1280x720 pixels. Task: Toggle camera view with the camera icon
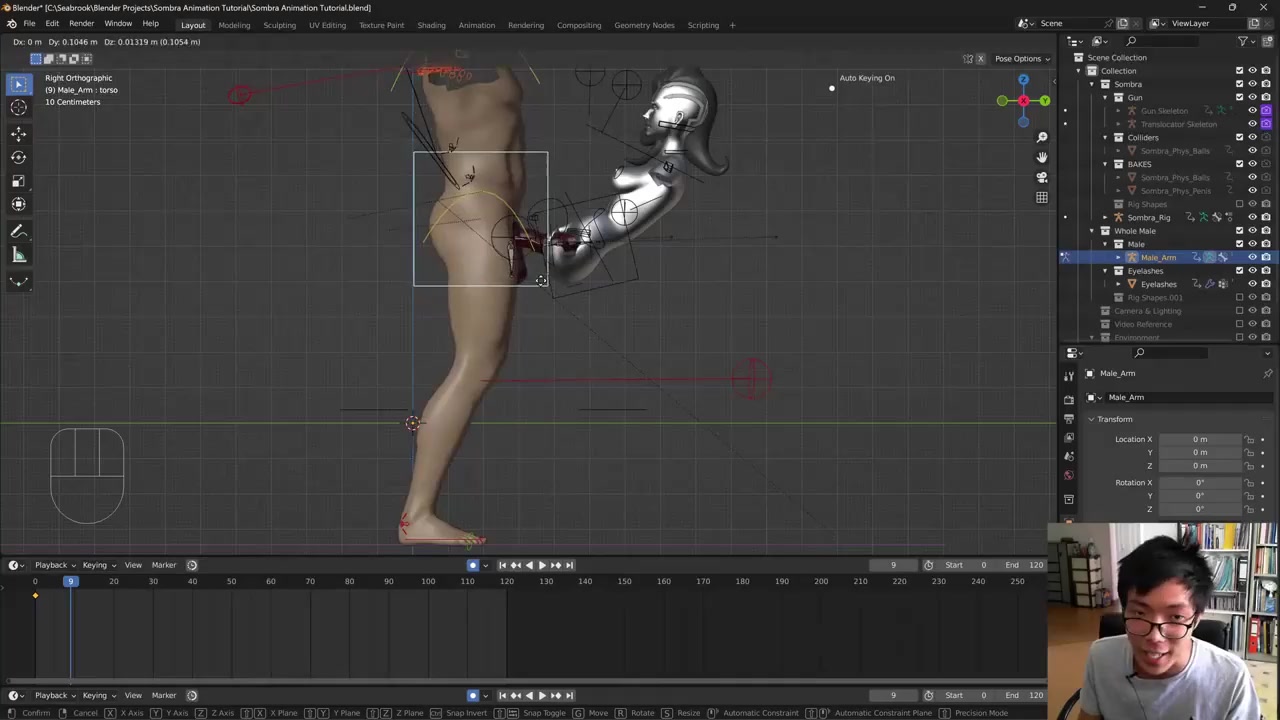(x=1041, y=177)
